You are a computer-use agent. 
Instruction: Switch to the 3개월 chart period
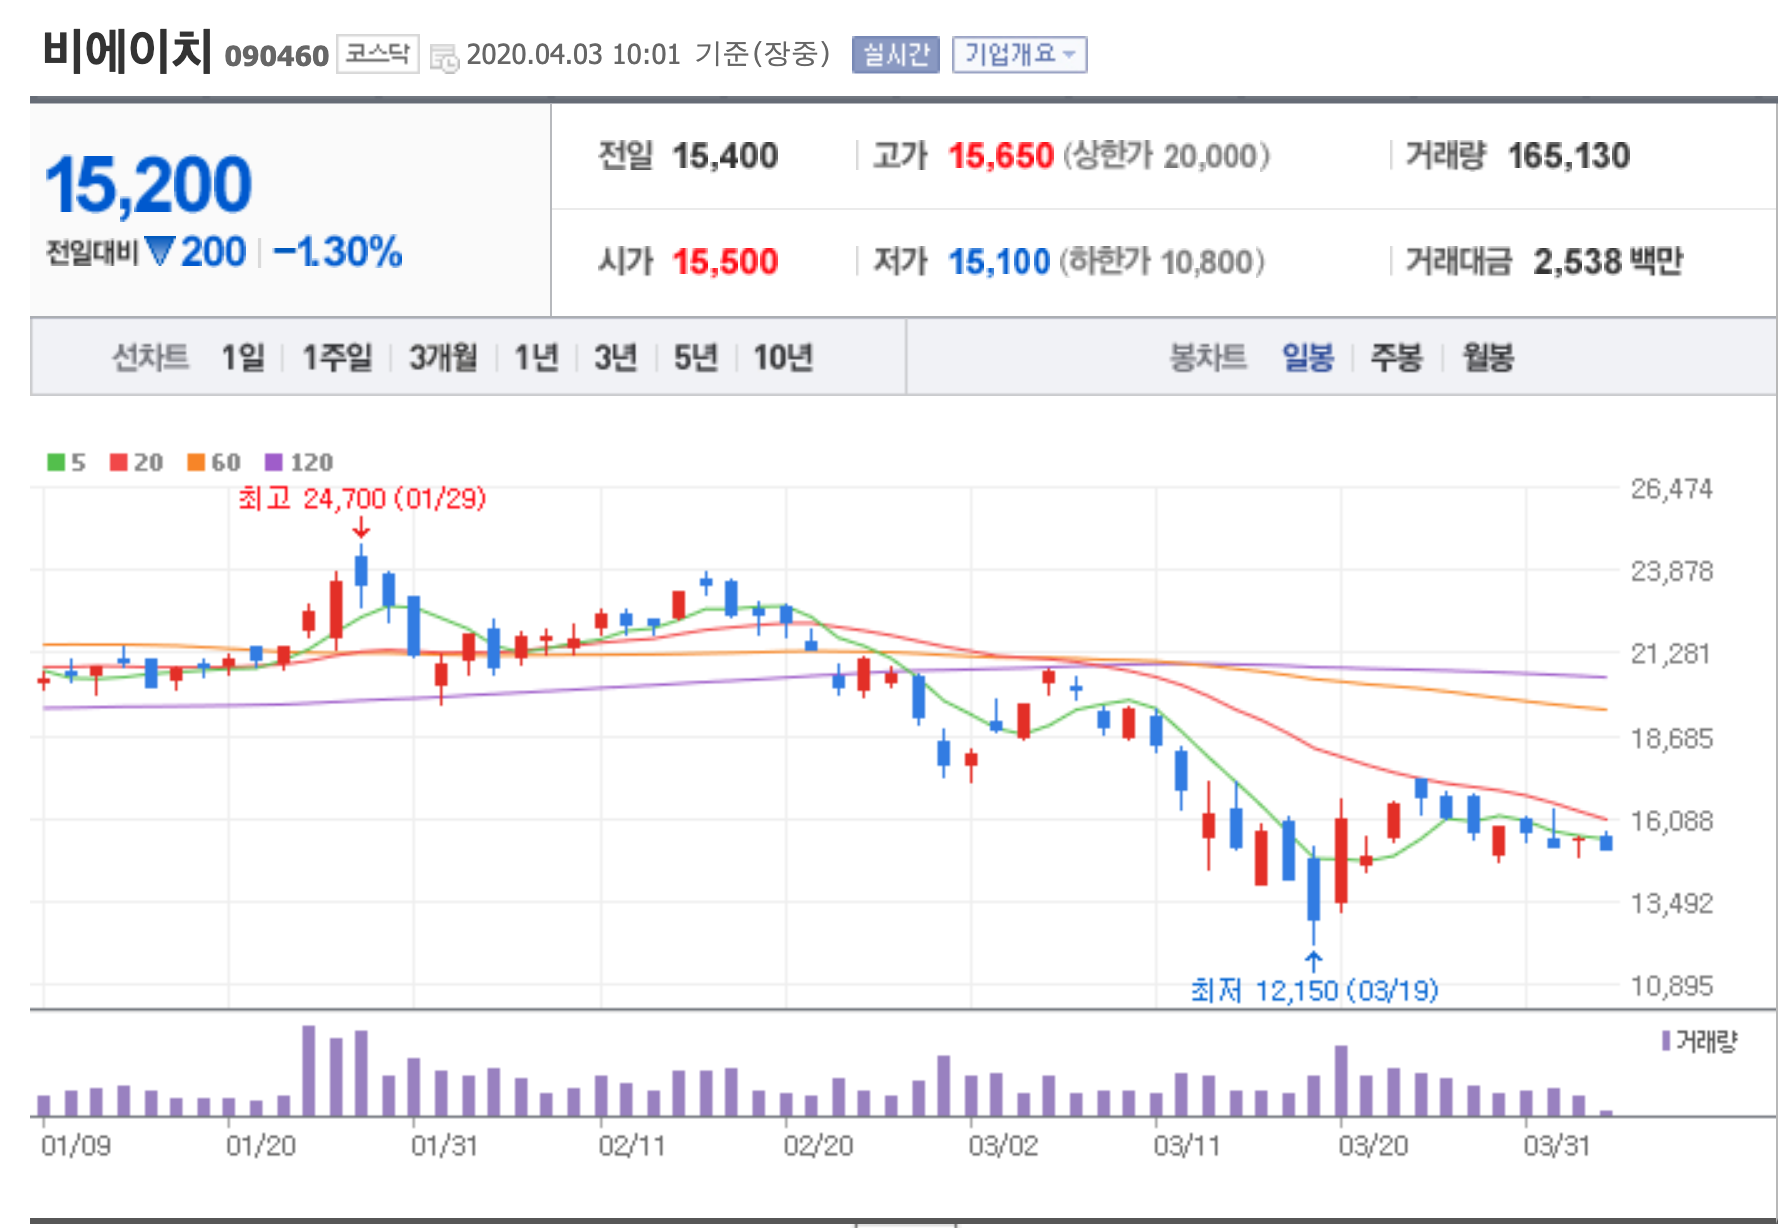[x=443, y=357]
